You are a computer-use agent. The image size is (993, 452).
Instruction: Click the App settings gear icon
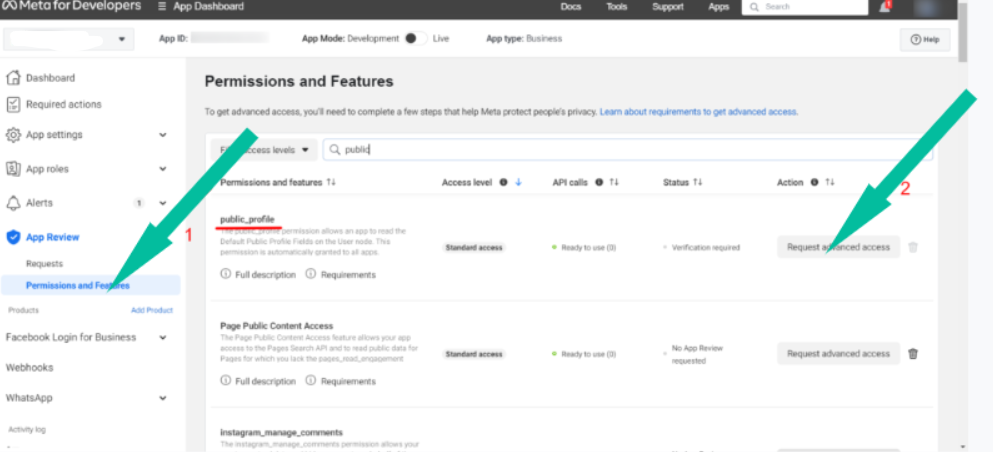[x=13, y=135]
